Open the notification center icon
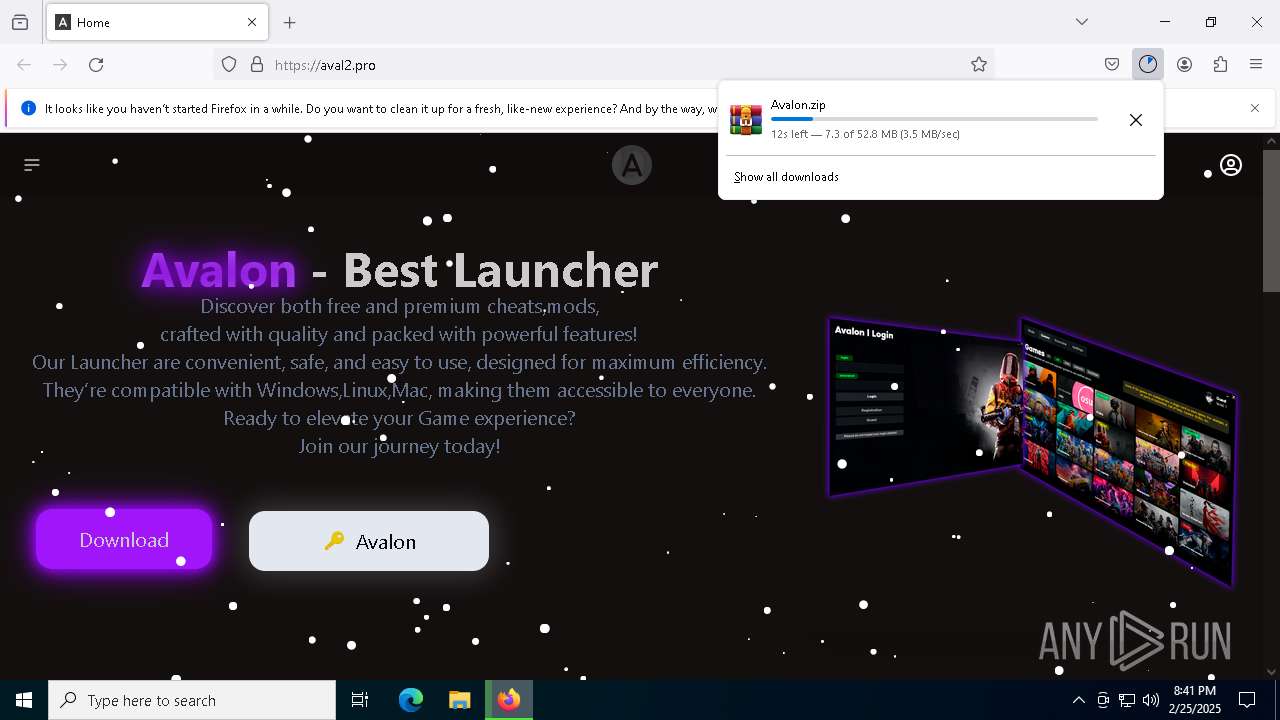Viewport: 1280px width, 720px height. tap(1248, 700)
